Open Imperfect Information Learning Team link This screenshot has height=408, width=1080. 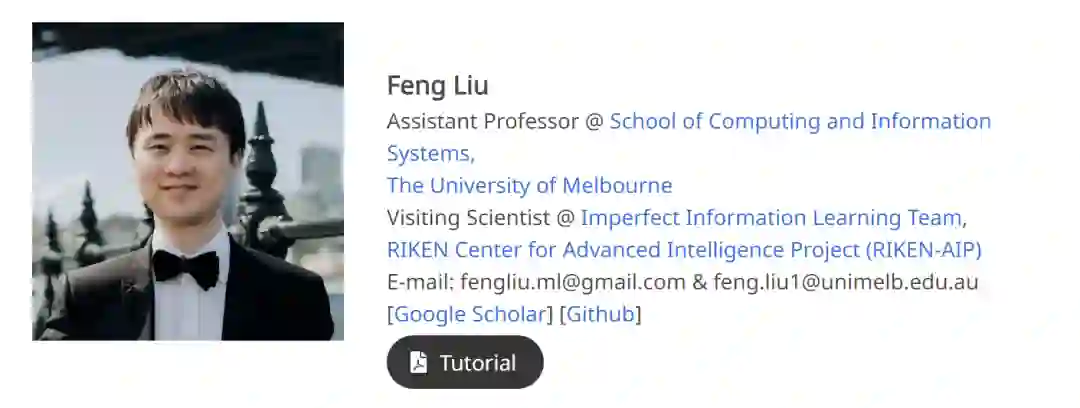pos(771,218)
